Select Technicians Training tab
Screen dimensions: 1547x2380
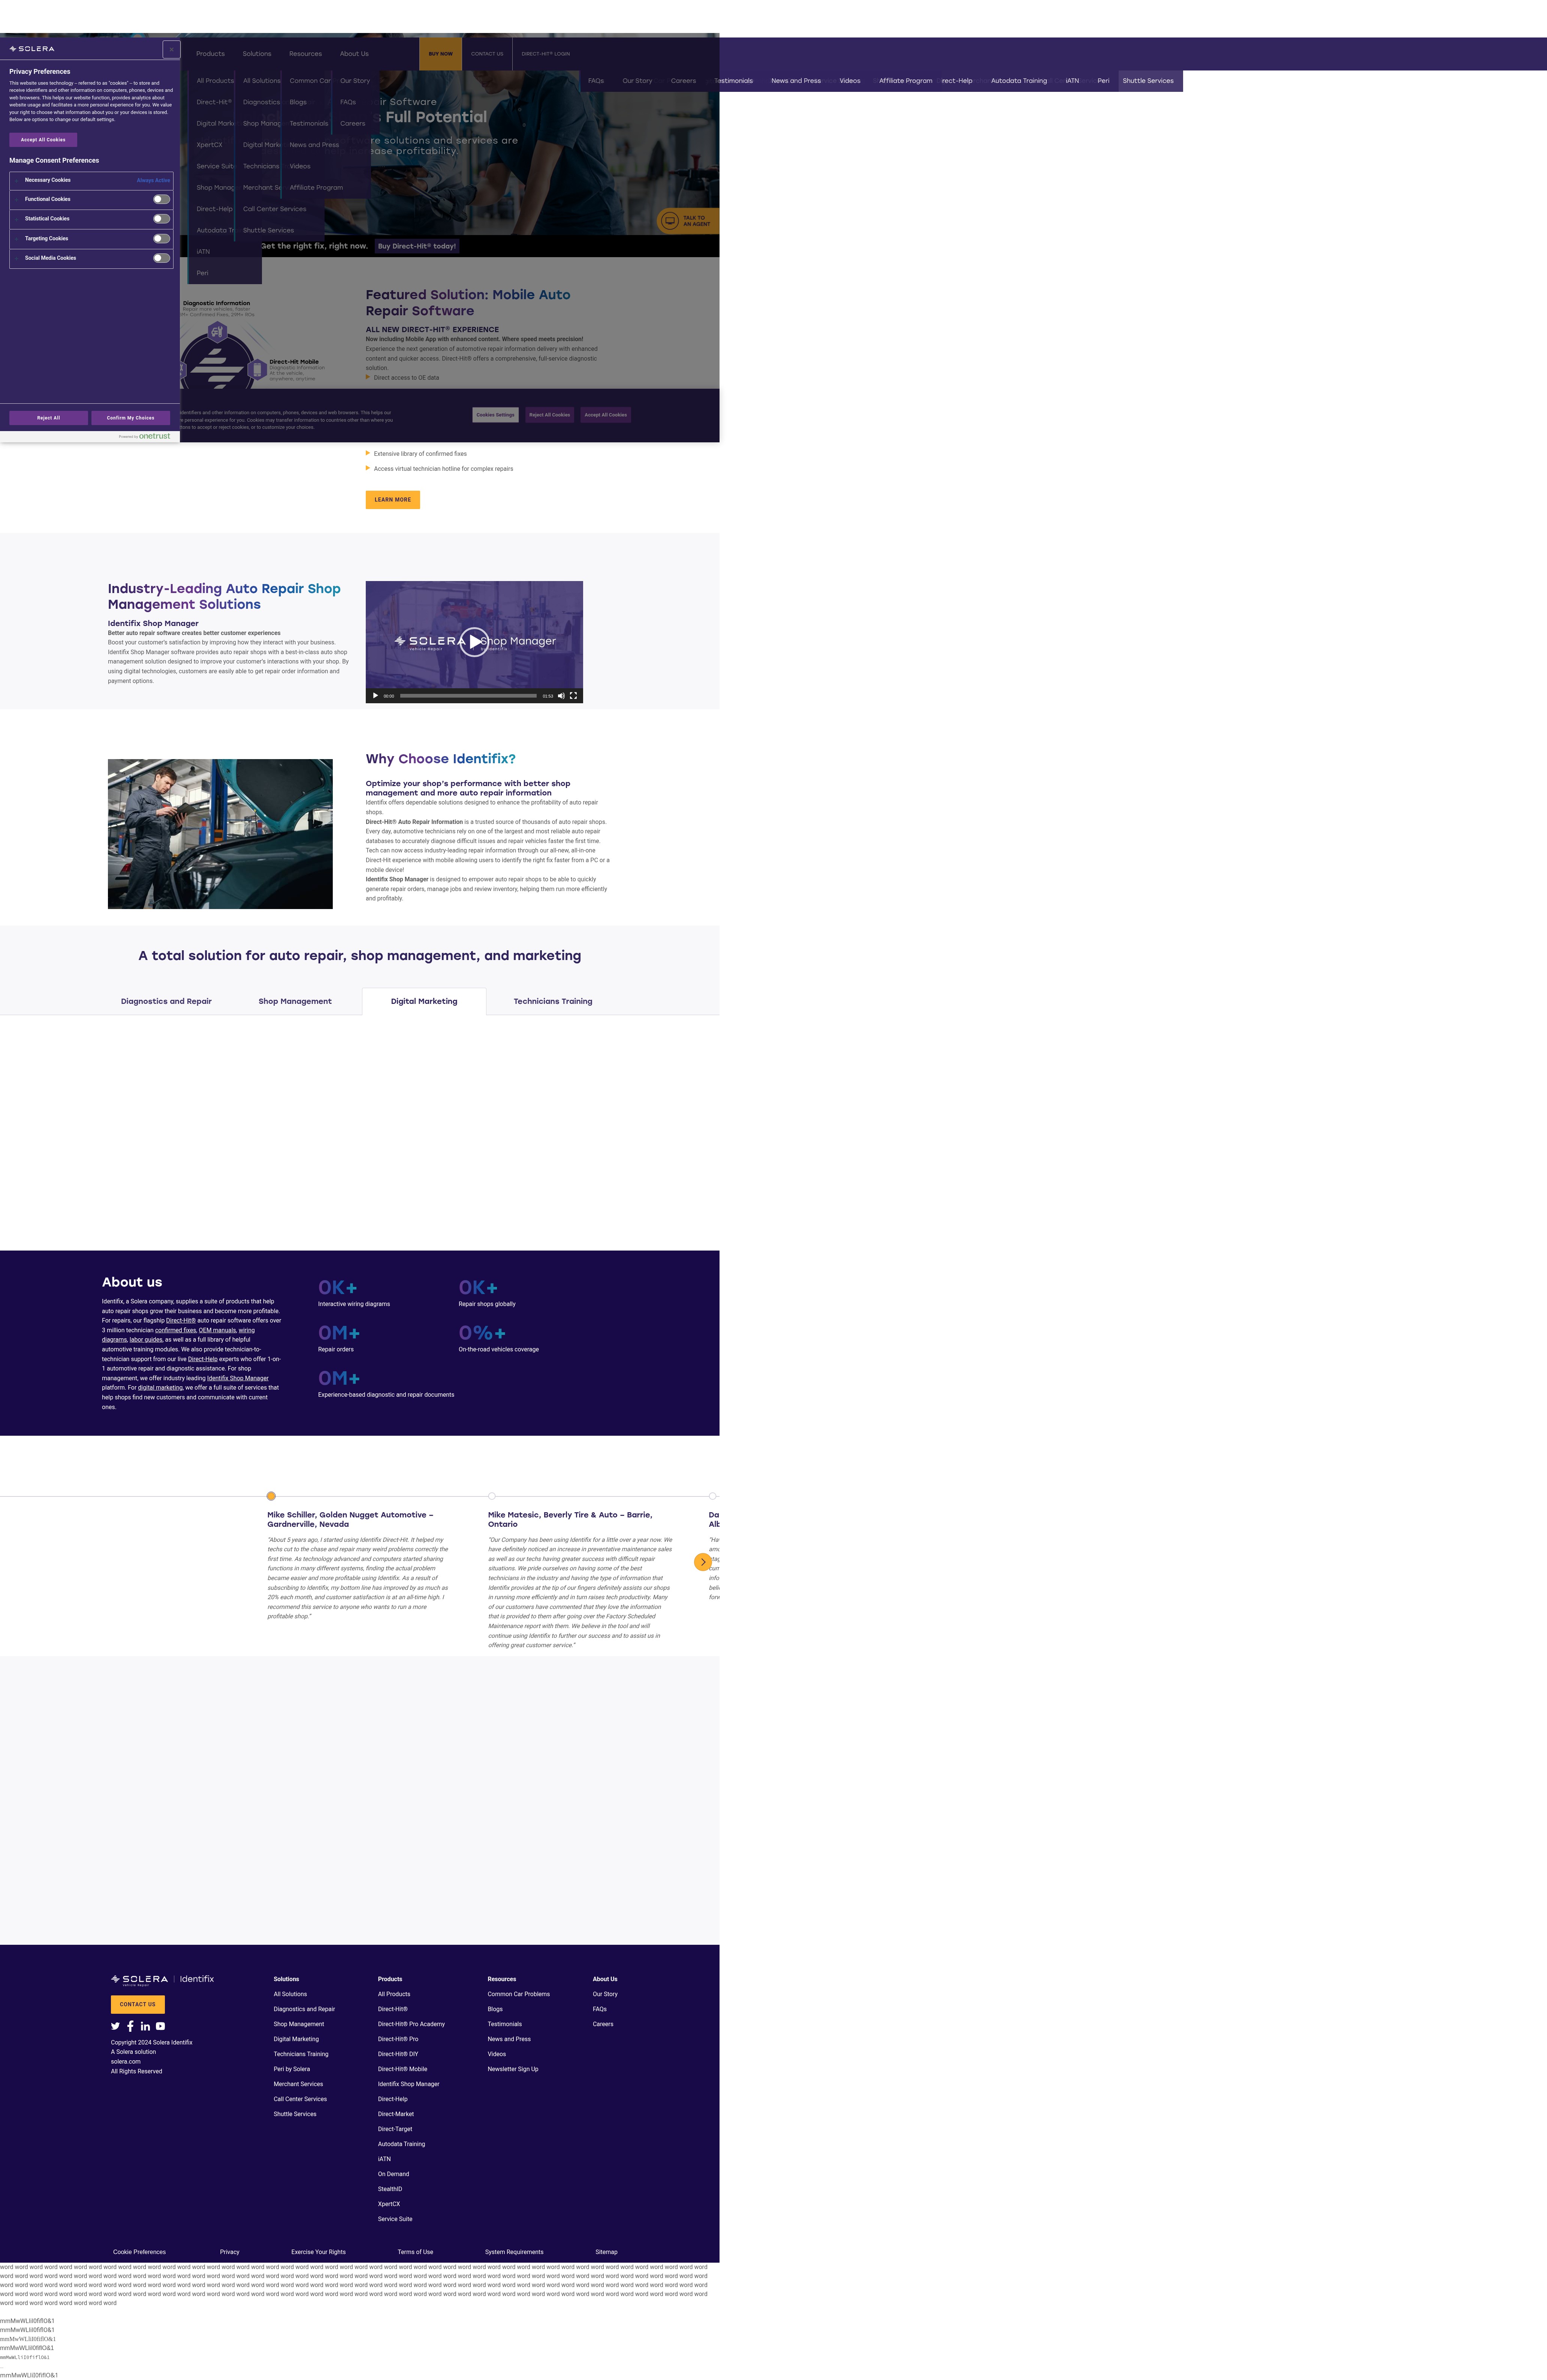point(553,1001)
